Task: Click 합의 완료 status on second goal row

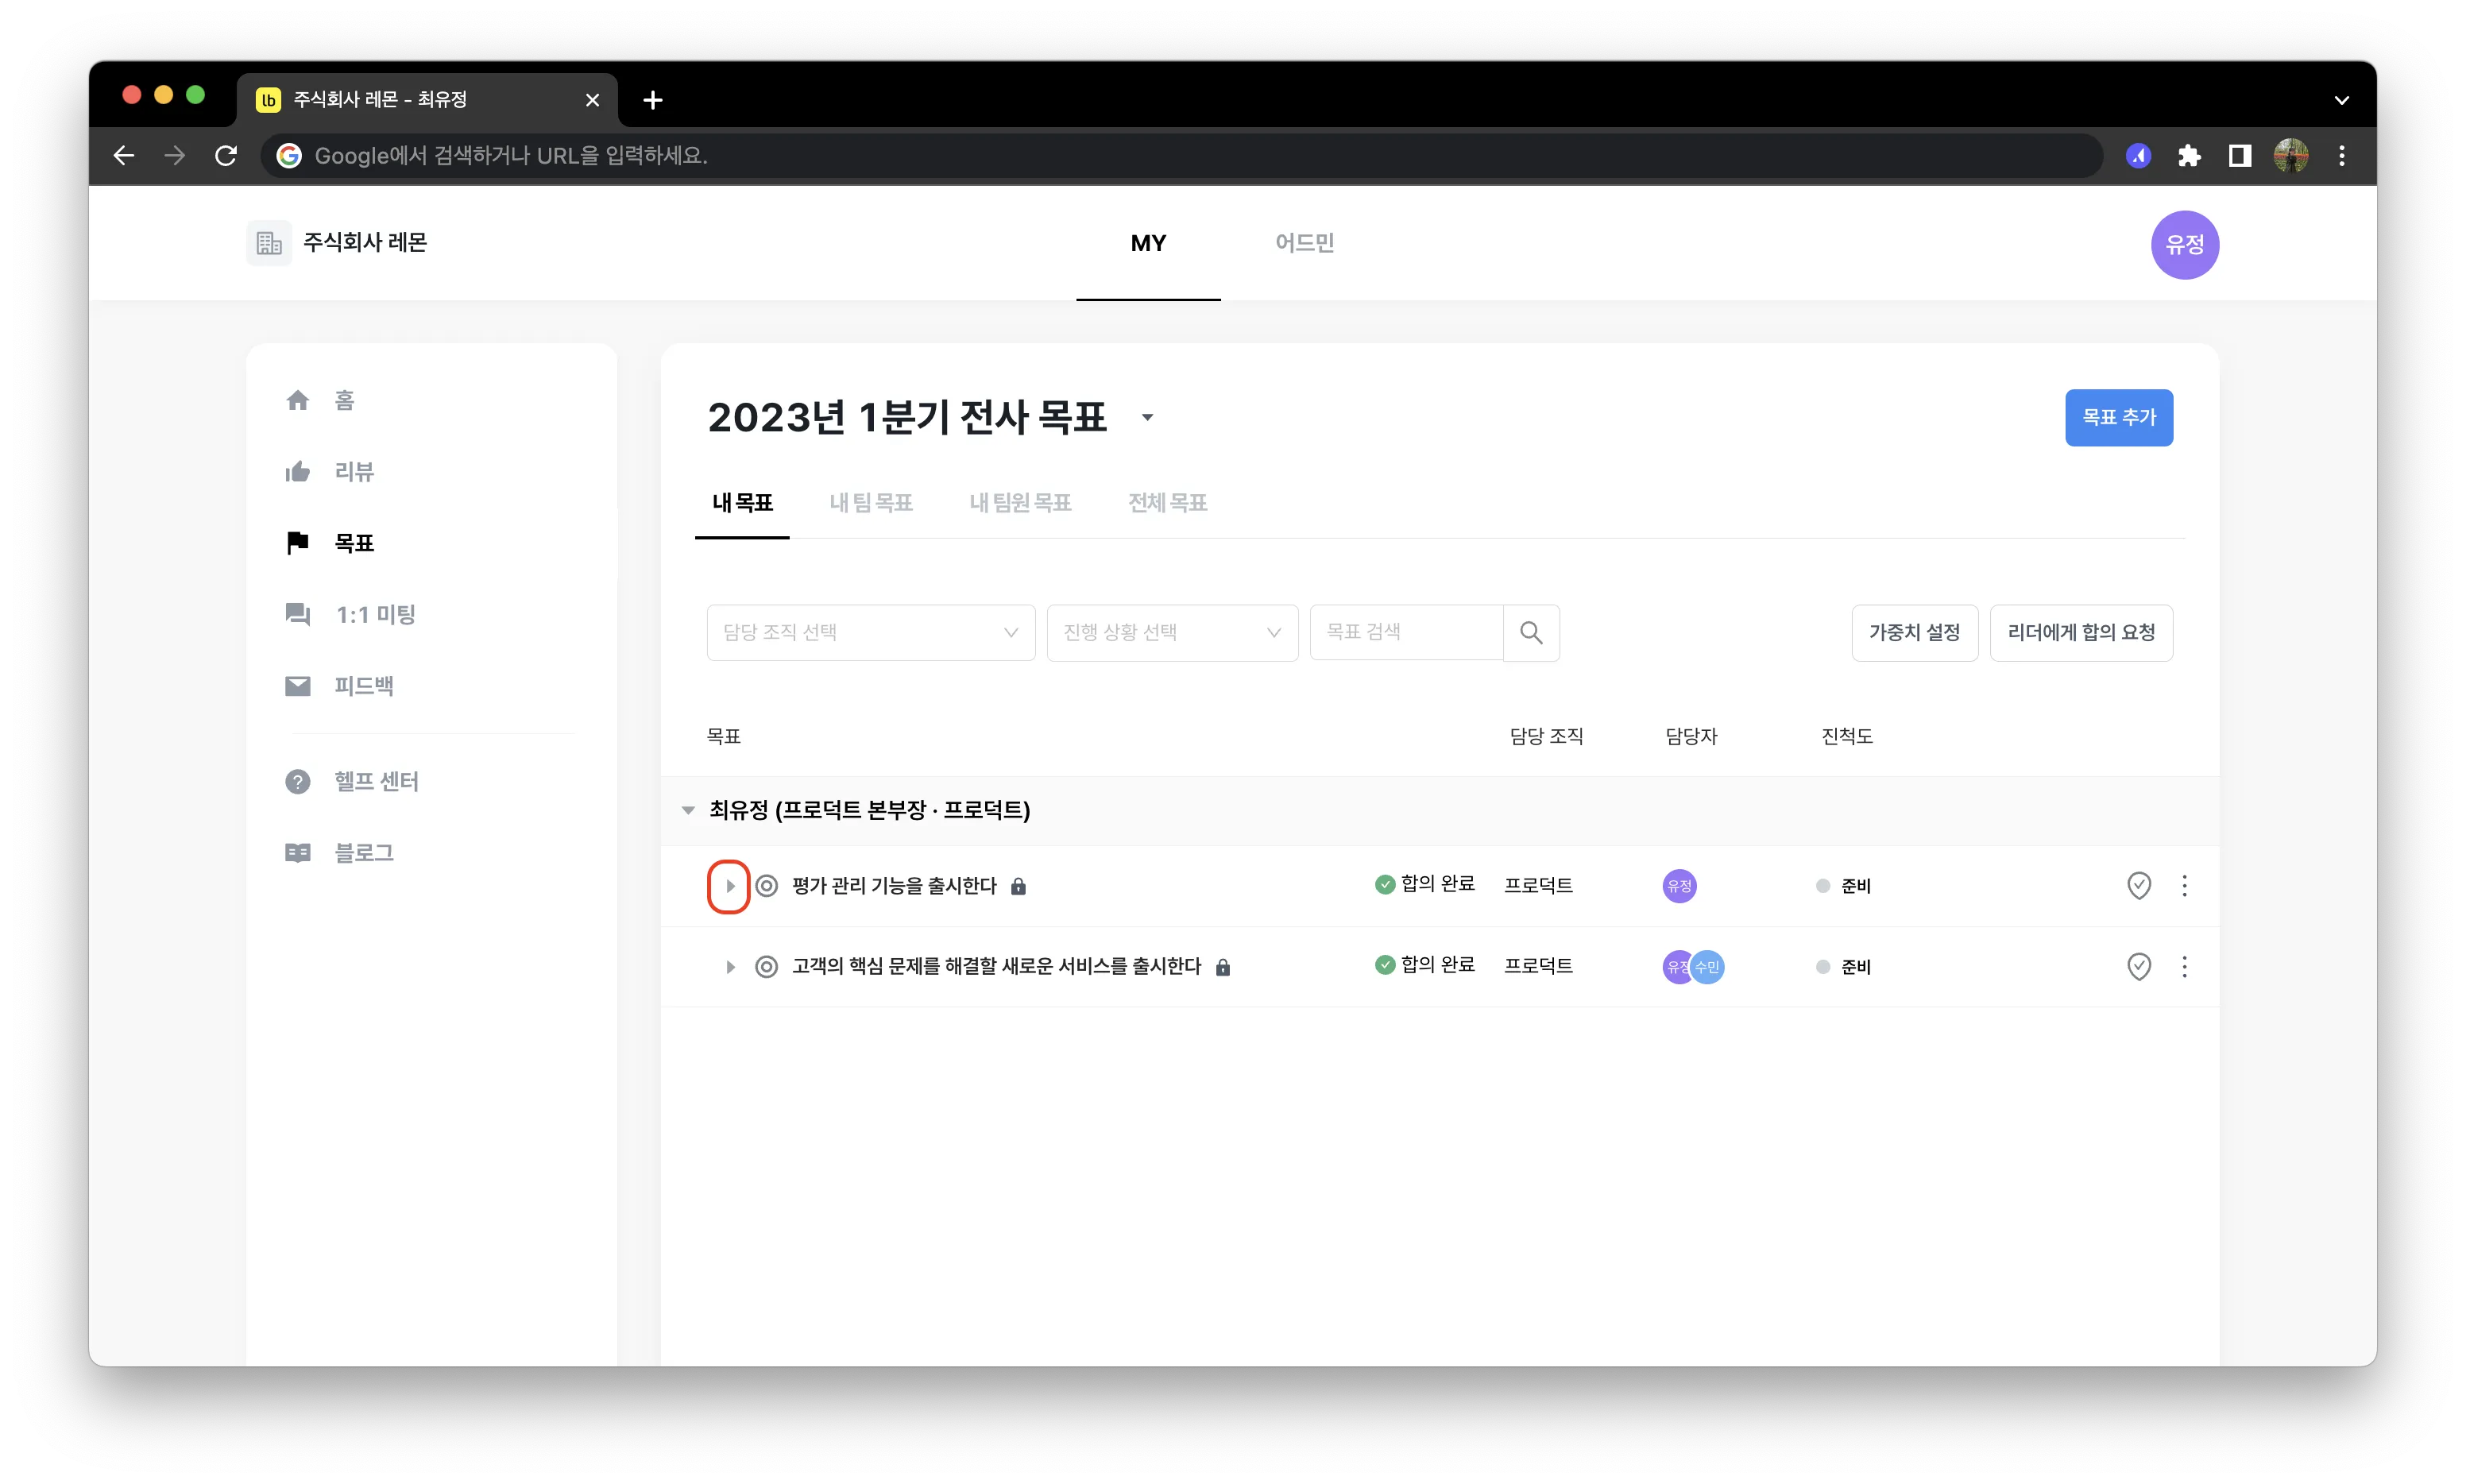Action: coord(1425,964)
